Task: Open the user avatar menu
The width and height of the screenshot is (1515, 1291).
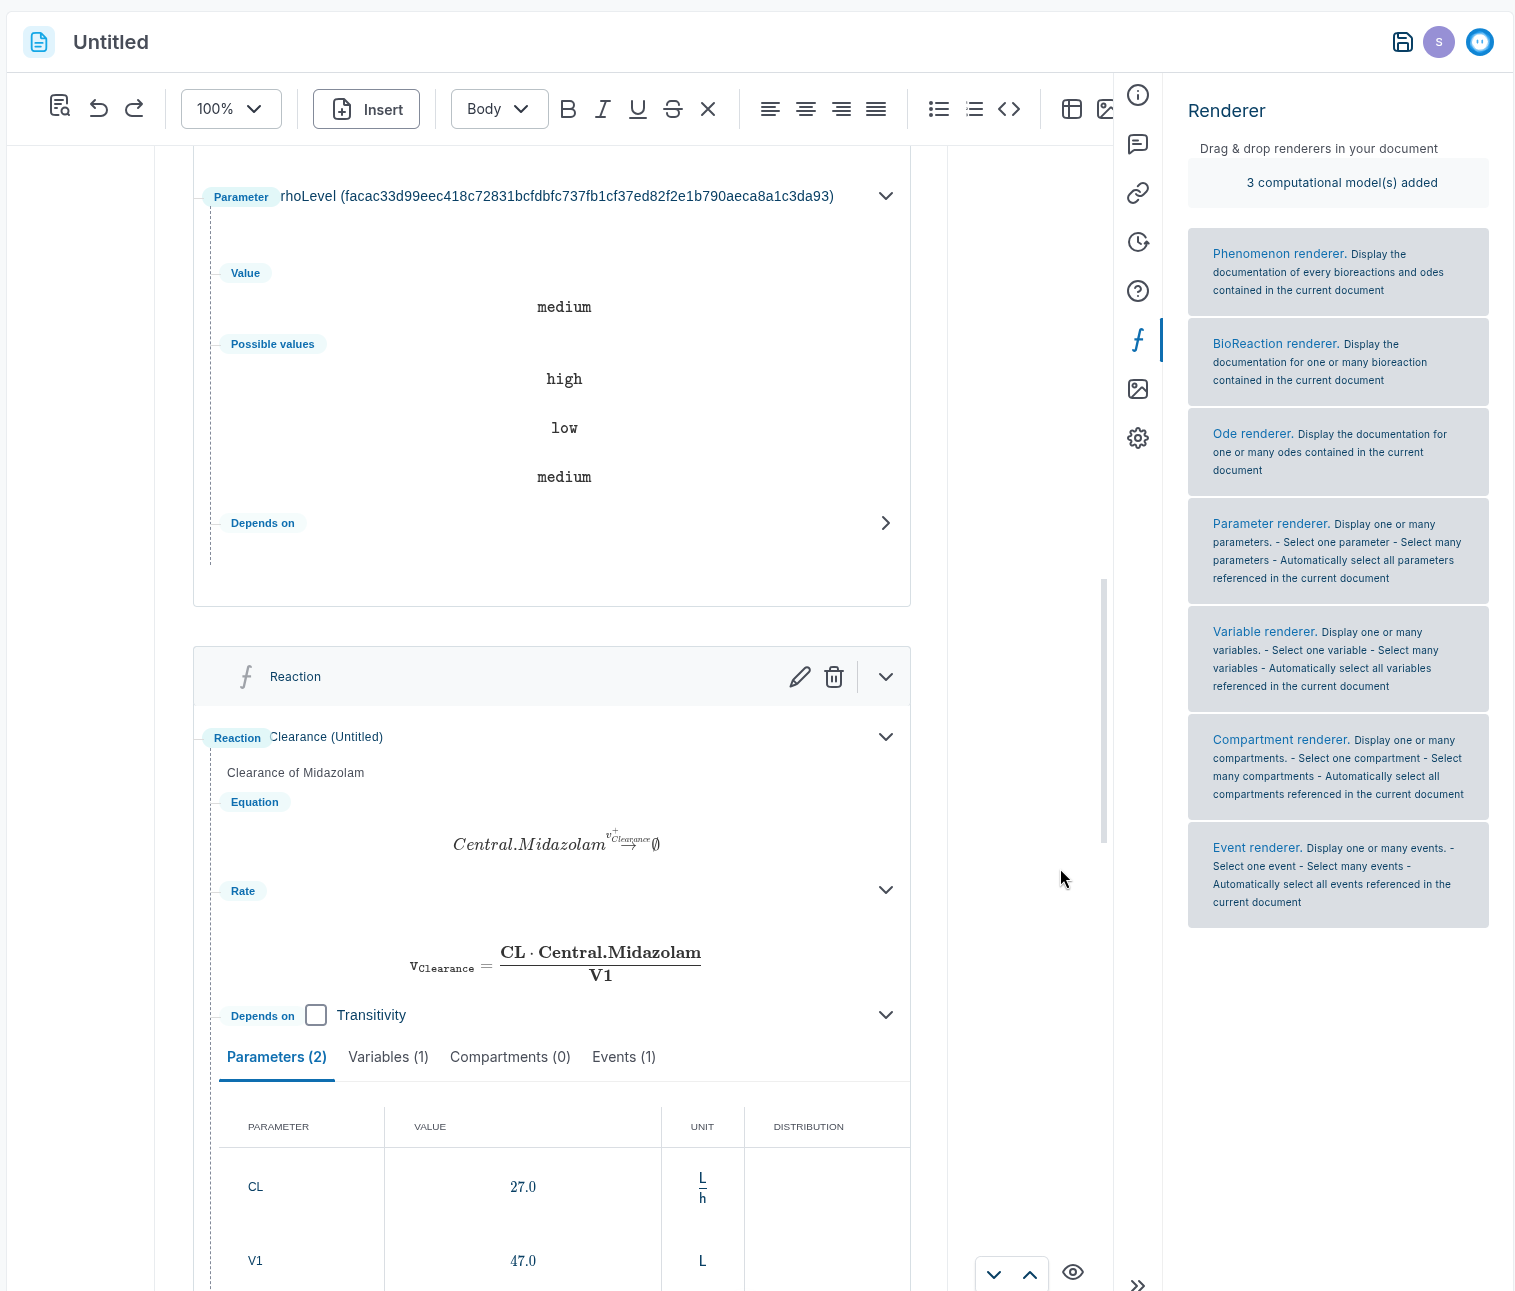Action: click(1439, 42)
